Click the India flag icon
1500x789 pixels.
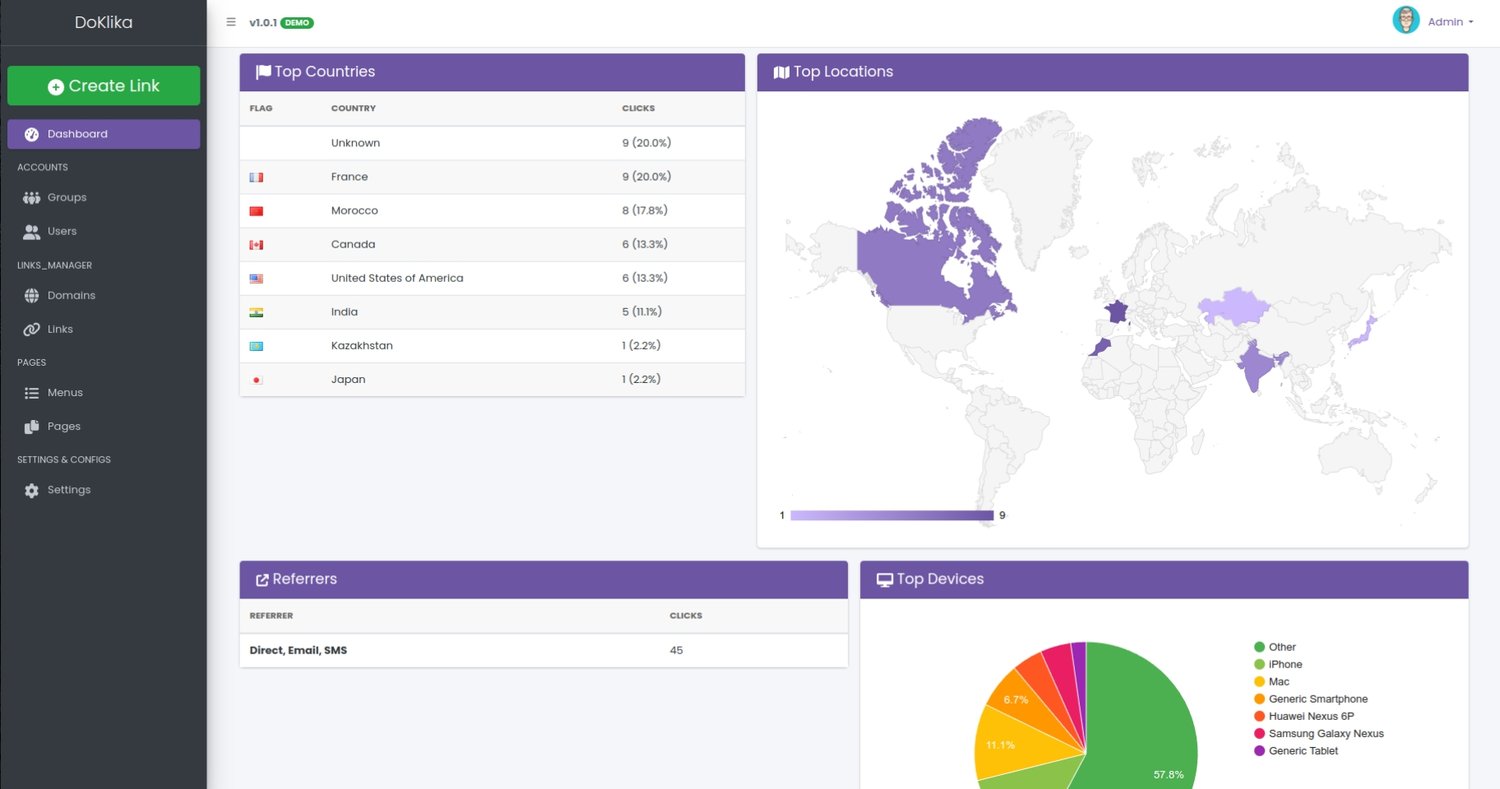click(256, 313)
